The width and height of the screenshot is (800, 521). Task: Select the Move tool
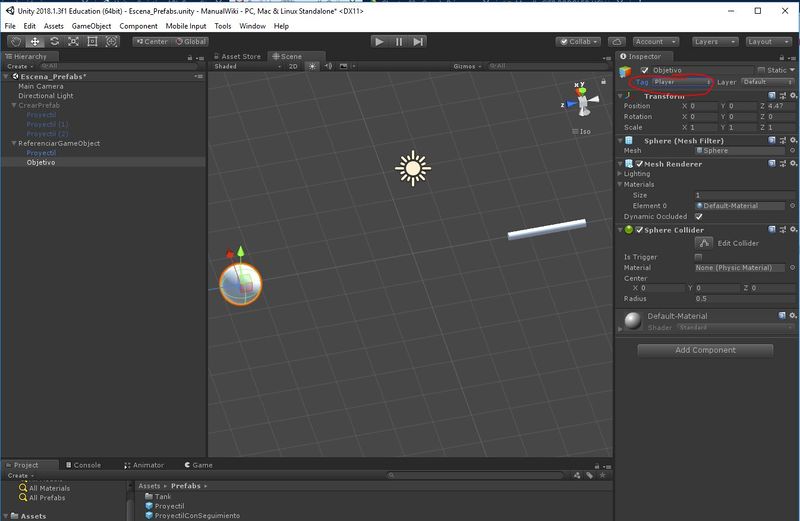(x=35, y=42)
